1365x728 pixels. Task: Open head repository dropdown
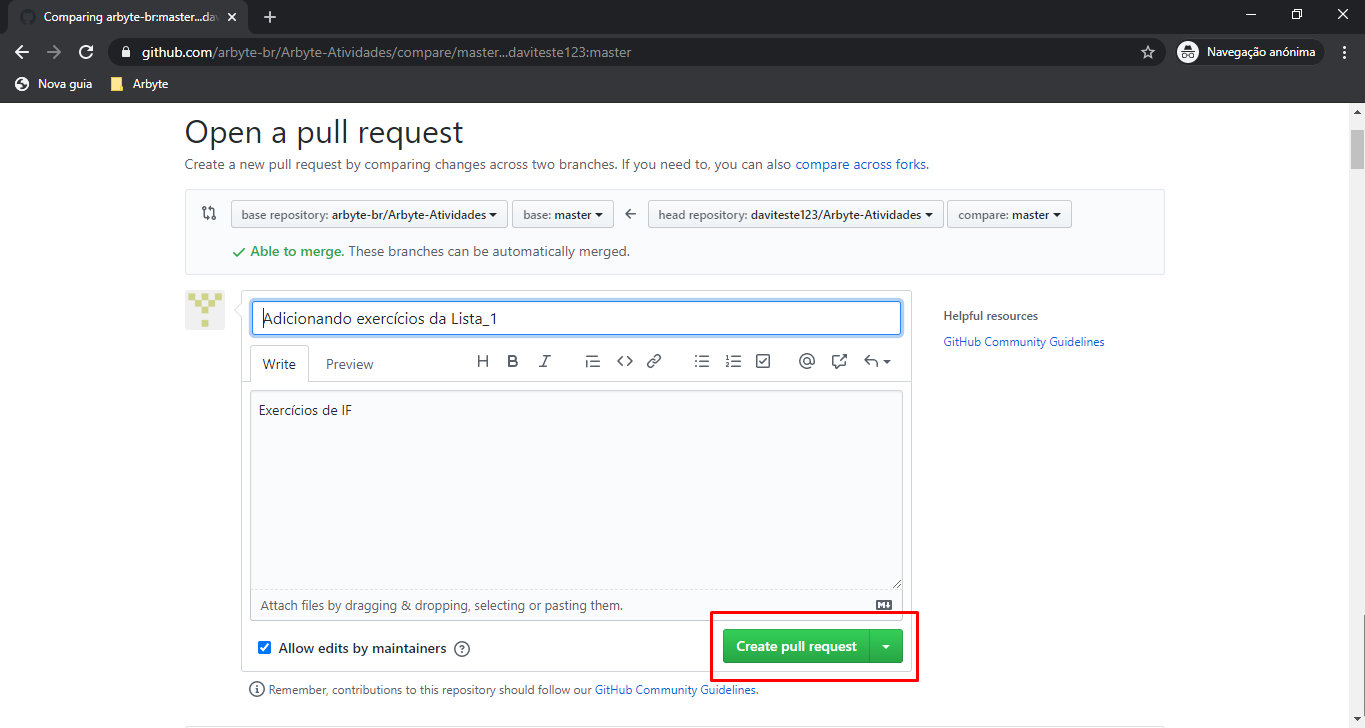[795, 215]
